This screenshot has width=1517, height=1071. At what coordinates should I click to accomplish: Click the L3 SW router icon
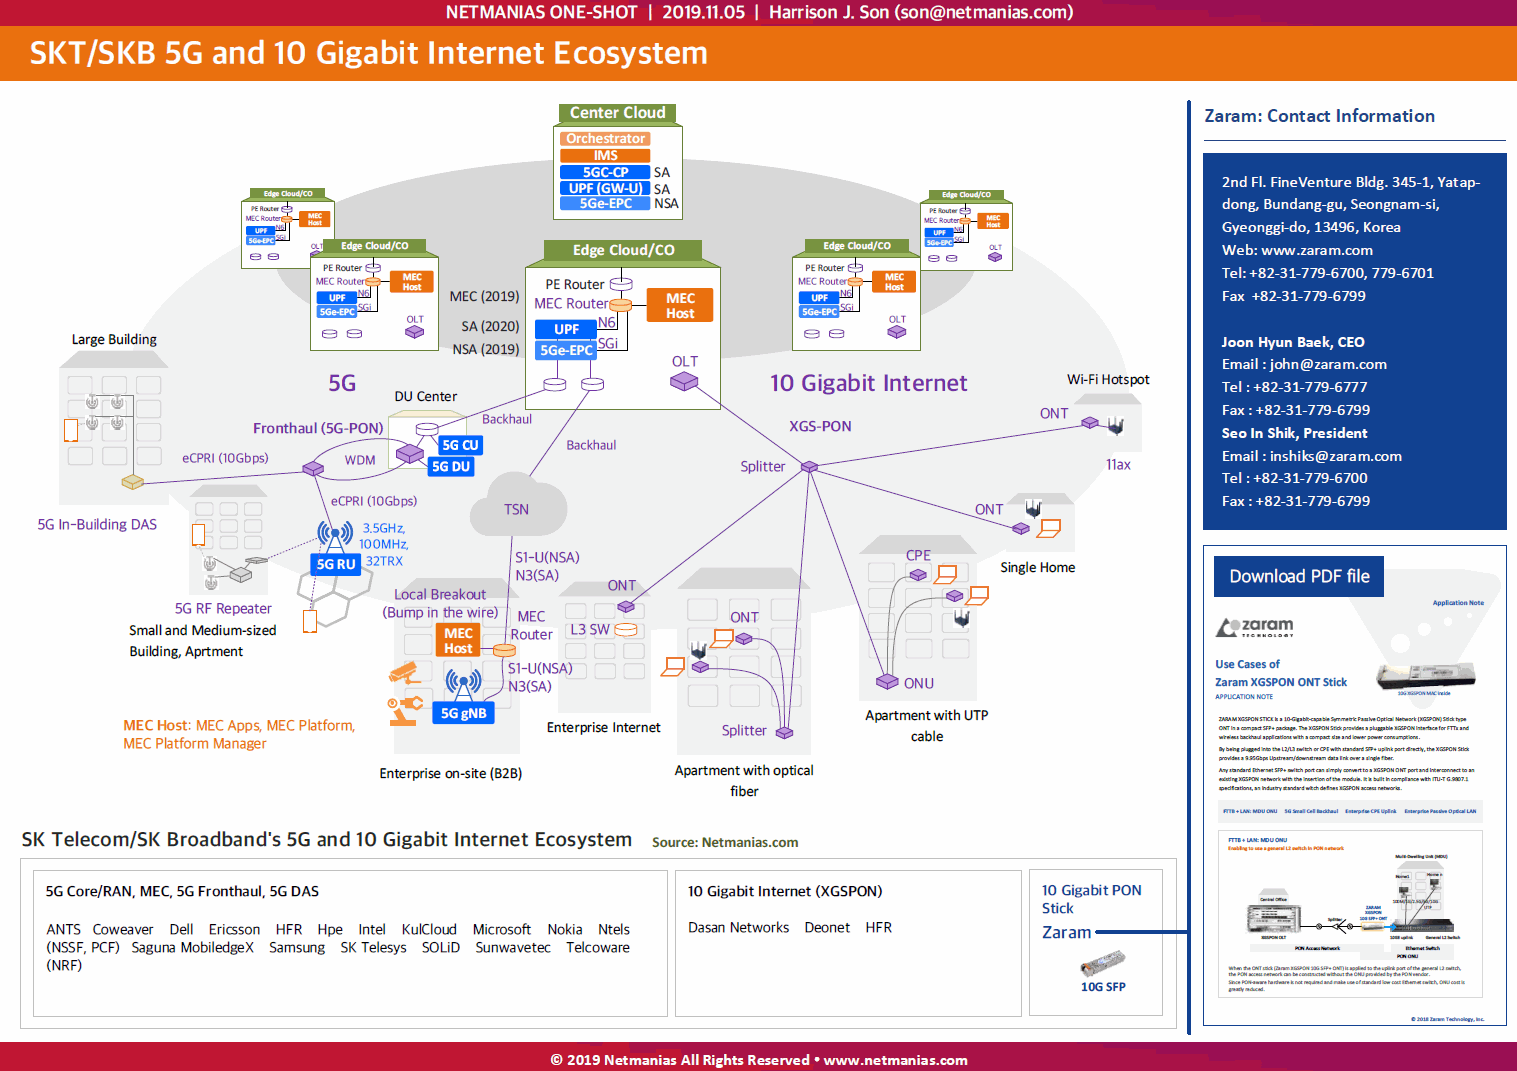626,630
